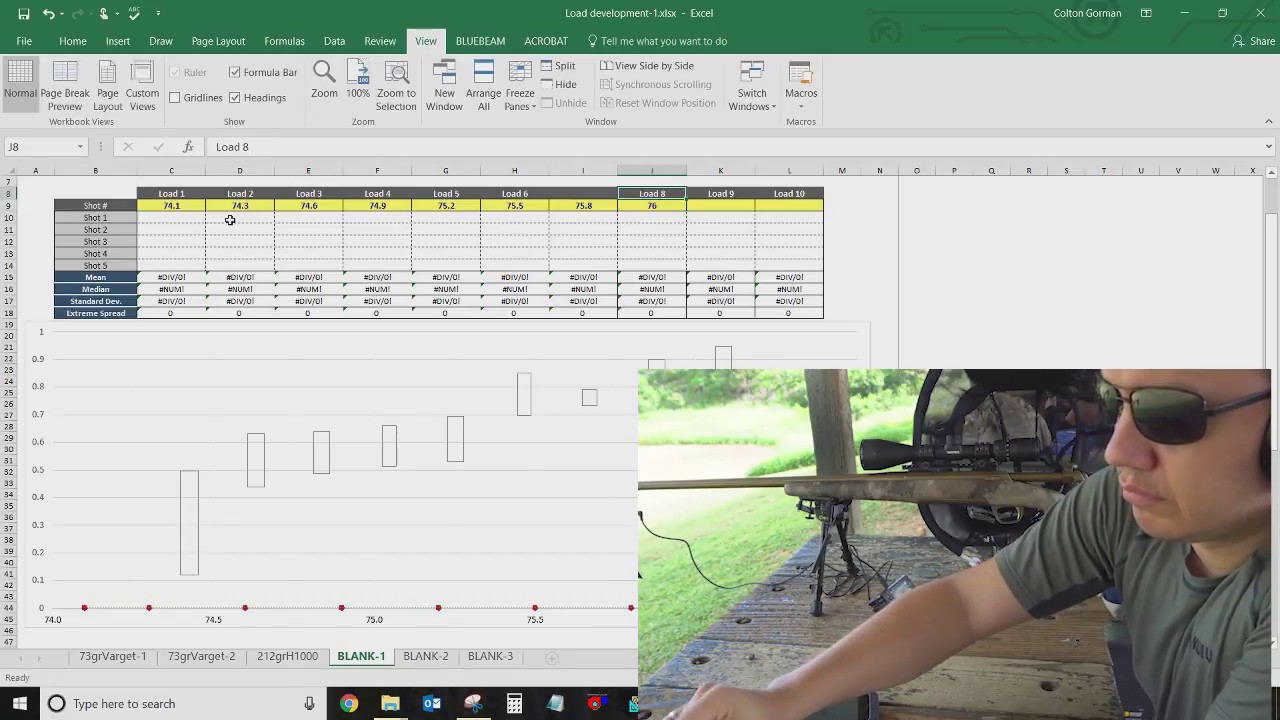Select the BLANK-2 sheet tab

(x=425, y=656)
